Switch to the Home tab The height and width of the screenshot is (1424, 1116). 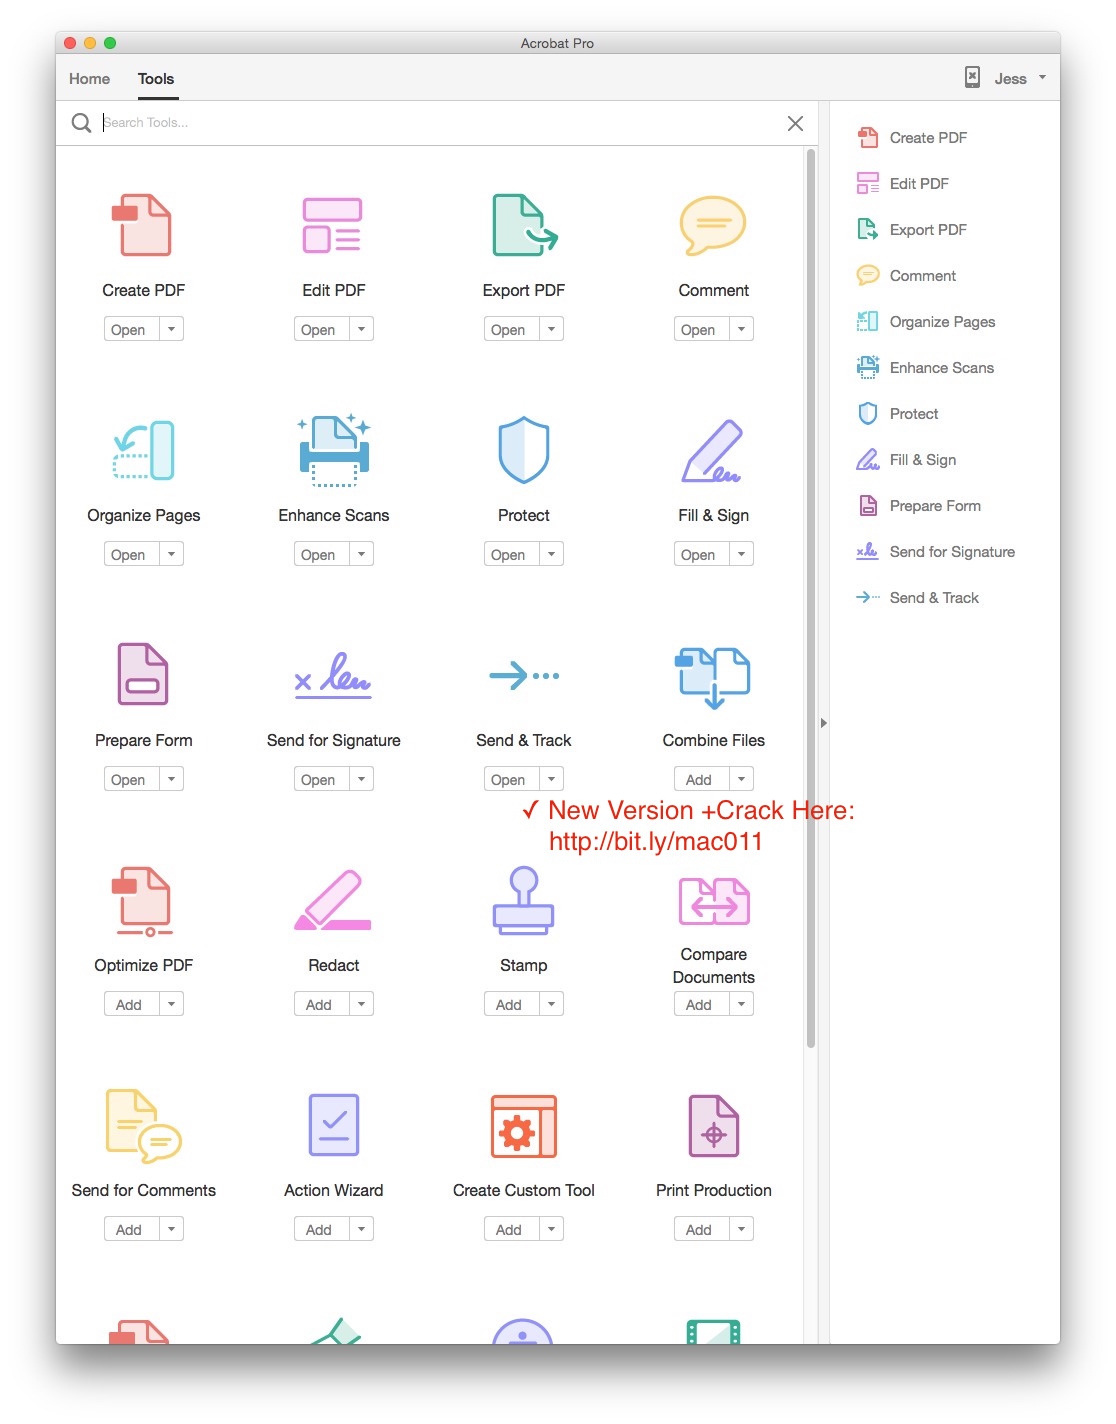(89, 79)
